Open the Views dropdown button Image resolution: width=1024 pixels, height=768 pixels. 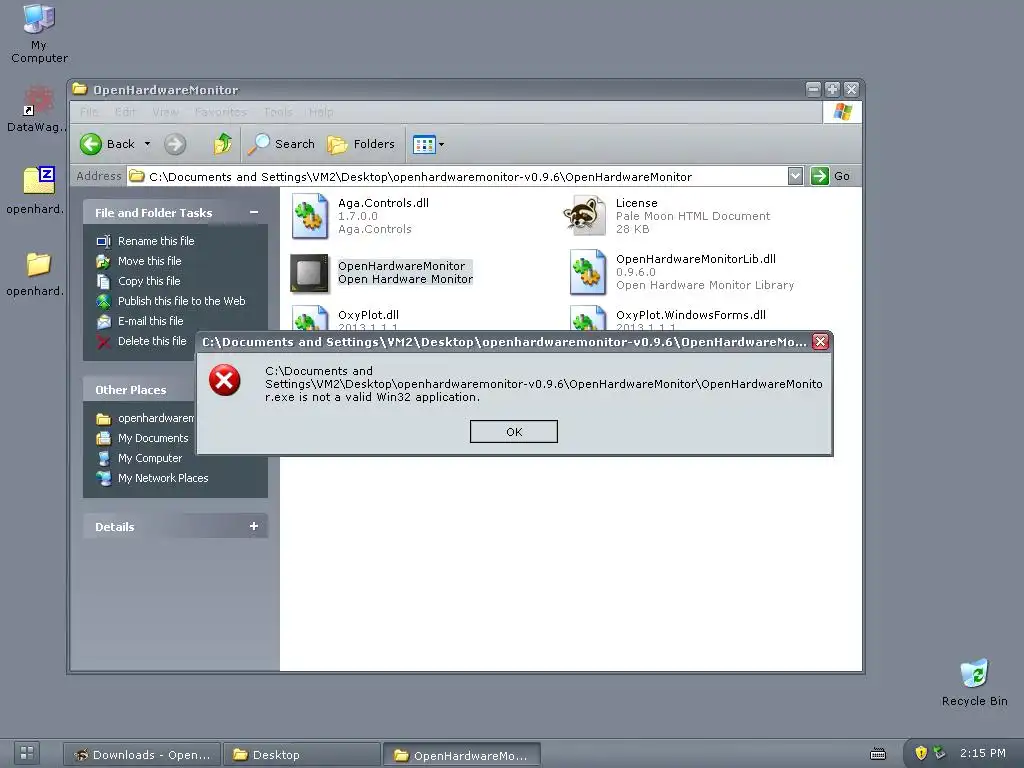pos(428,144)
